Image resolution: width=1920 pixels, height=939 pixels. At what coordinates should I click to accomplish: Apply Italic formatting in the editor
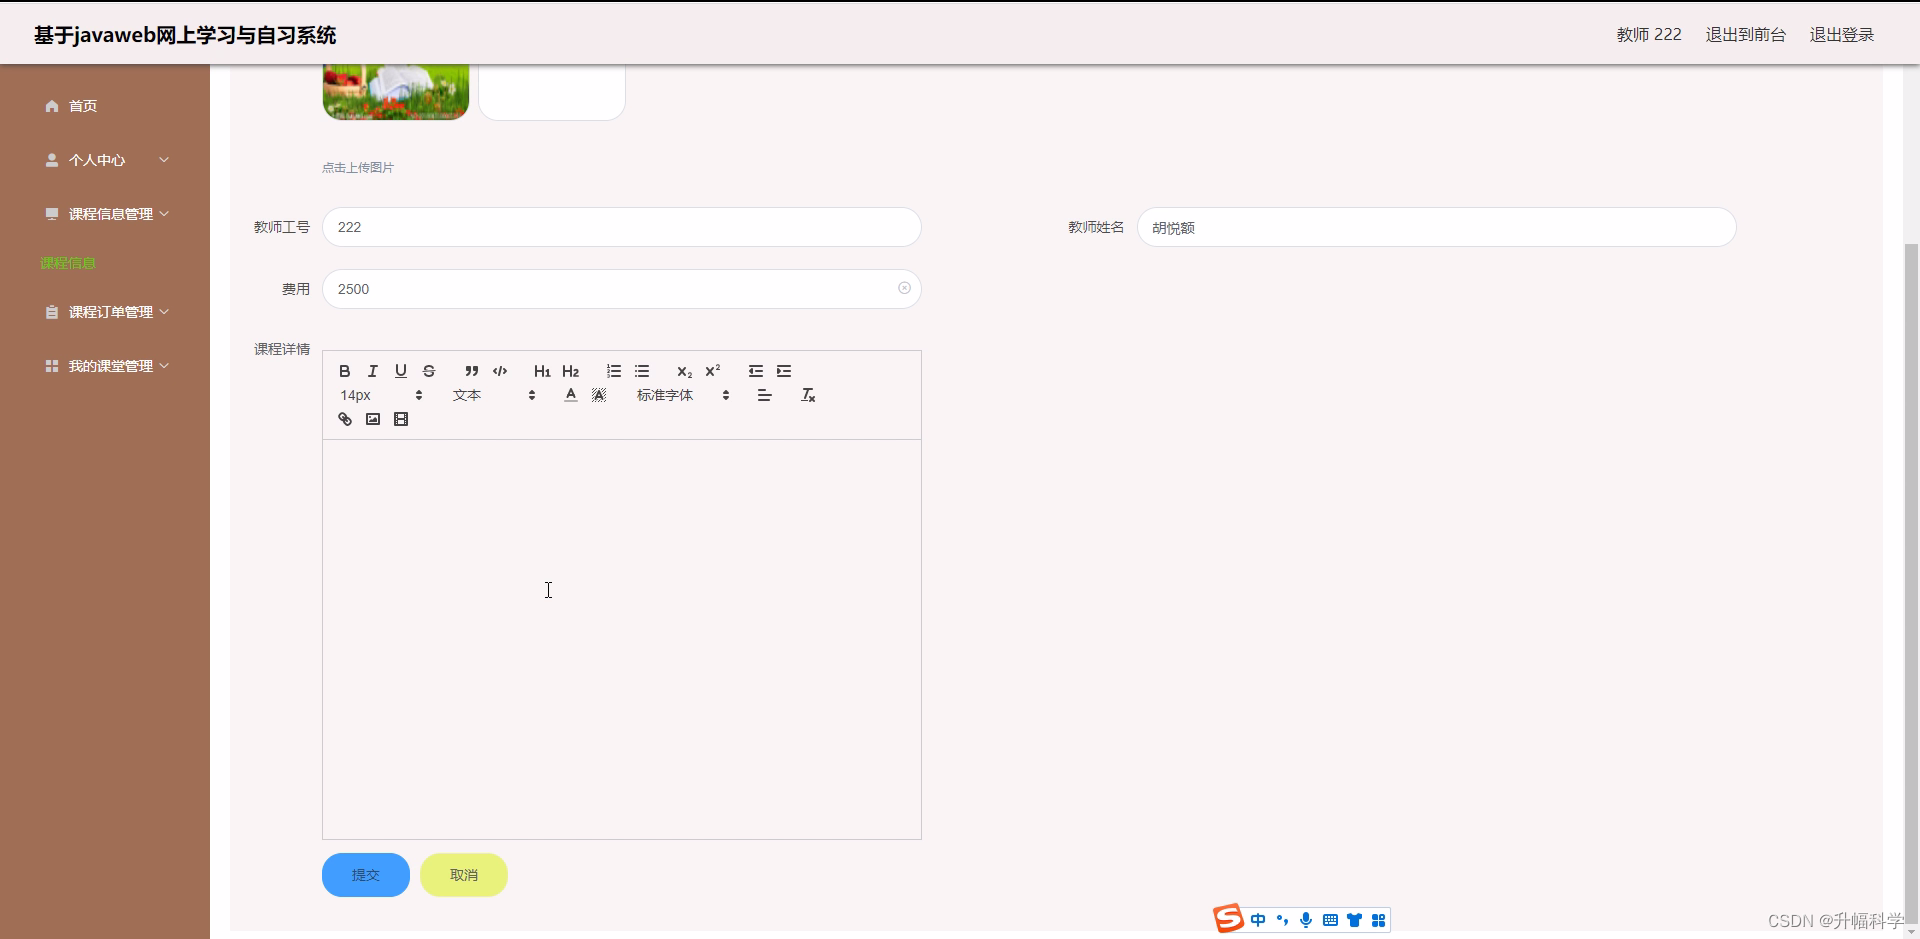pos(372,371)
